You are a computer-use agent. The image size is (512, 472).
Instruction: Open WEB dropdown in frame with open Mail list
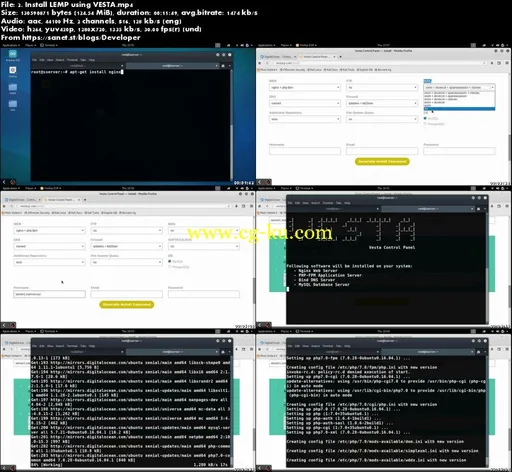click(x=305, y=87)
